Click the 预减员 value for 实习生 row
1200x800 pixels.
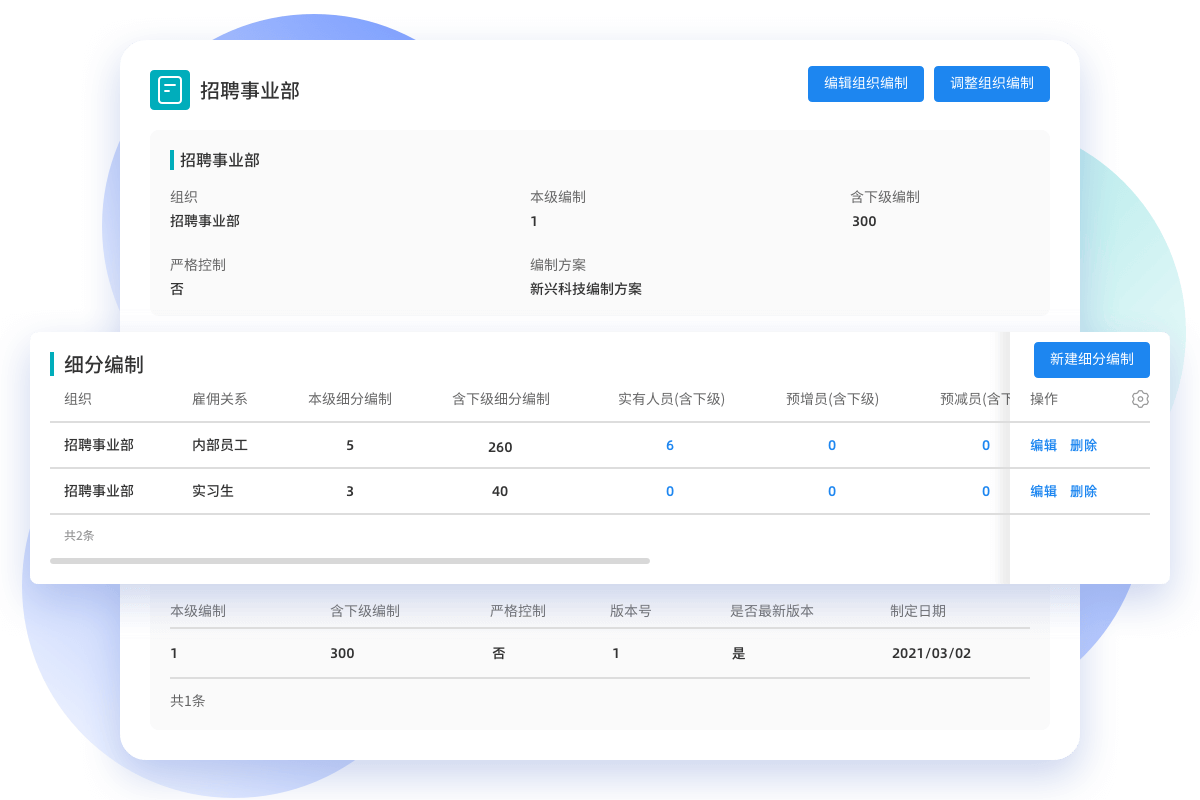click(x=985, y=491)
